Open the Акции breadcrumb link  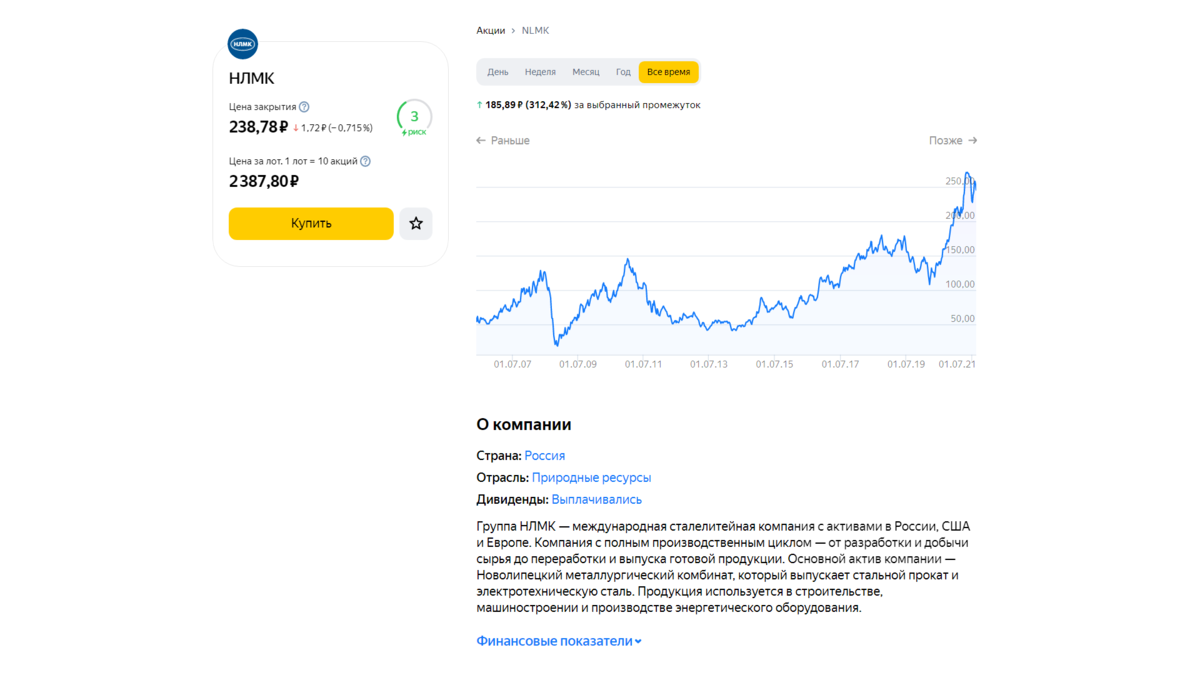pyautogui.click(x=491, y=31)
